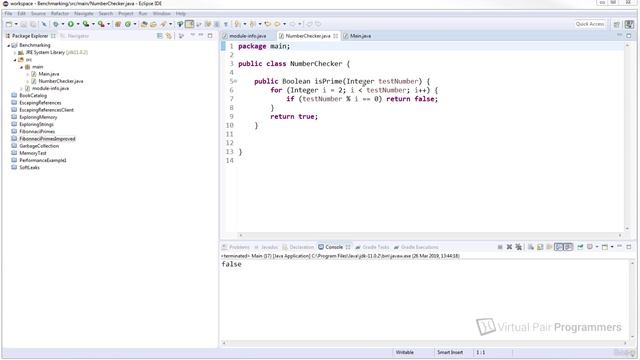The height and width of the screenshot is (360, 640).
Task: Select the SoftLeaks project
Action: [x=29, y=167]
